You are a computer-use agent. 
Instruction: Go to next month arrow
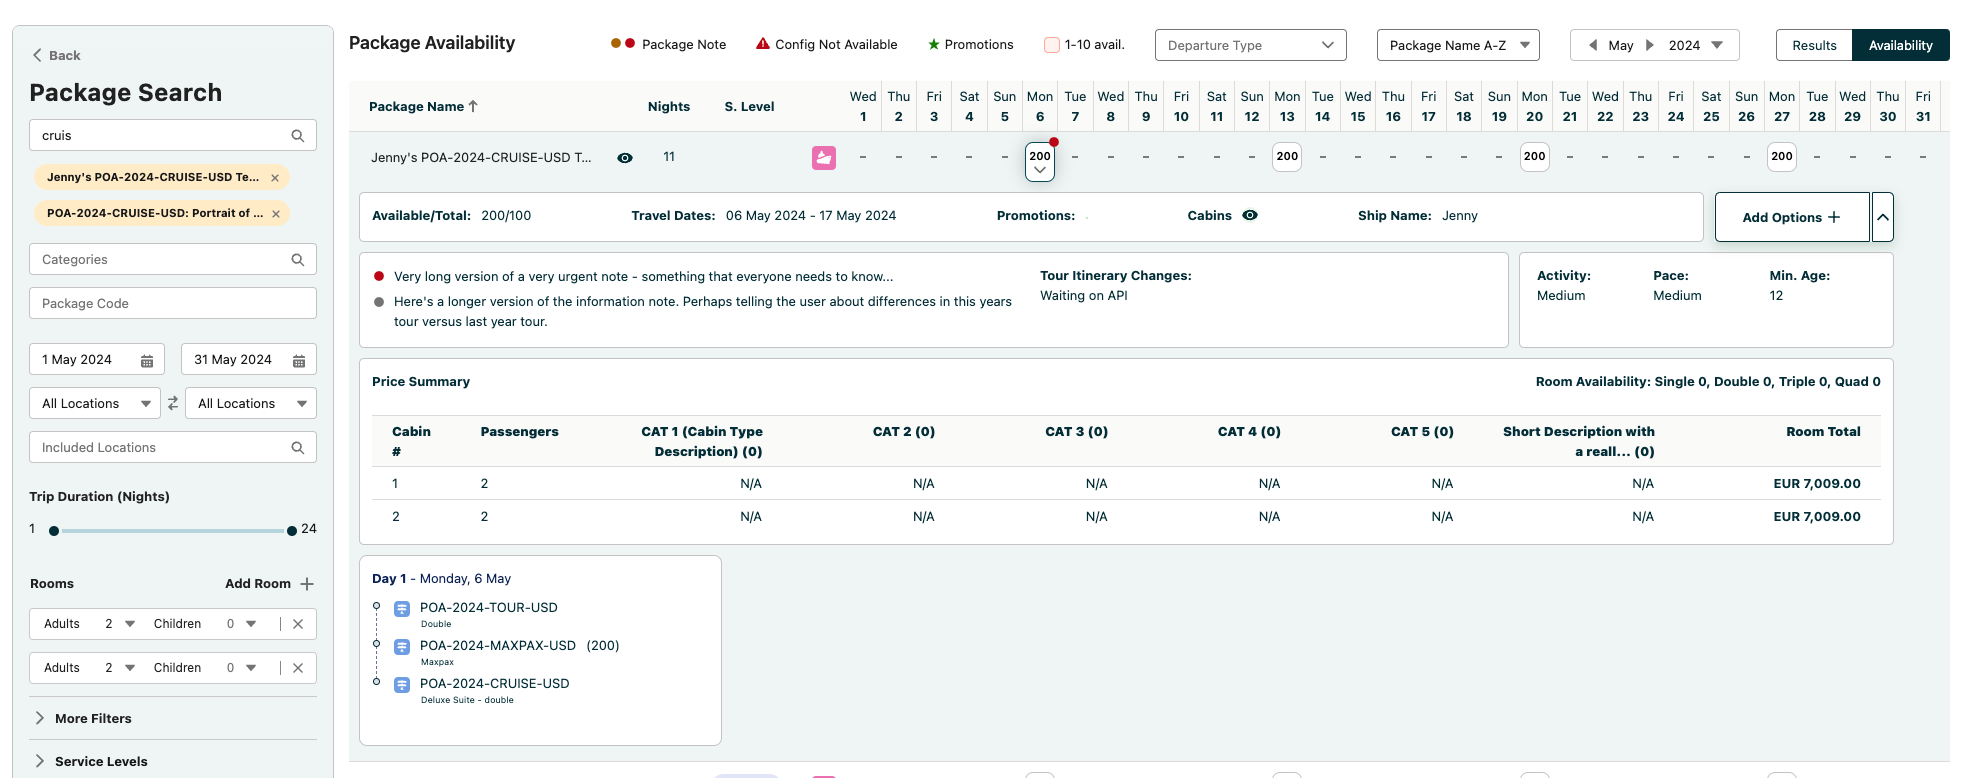[x=1650, y=45]
